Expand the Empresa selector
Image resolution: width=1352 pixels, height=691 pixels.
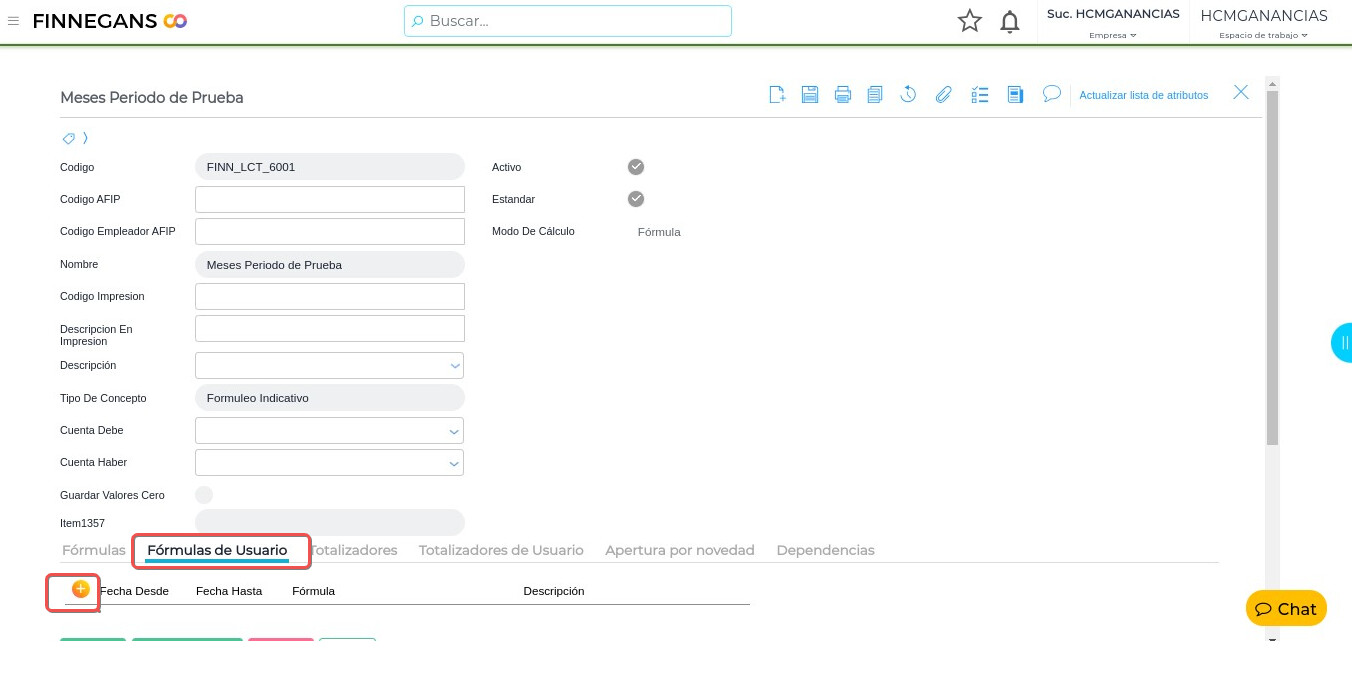point(1113,35)
